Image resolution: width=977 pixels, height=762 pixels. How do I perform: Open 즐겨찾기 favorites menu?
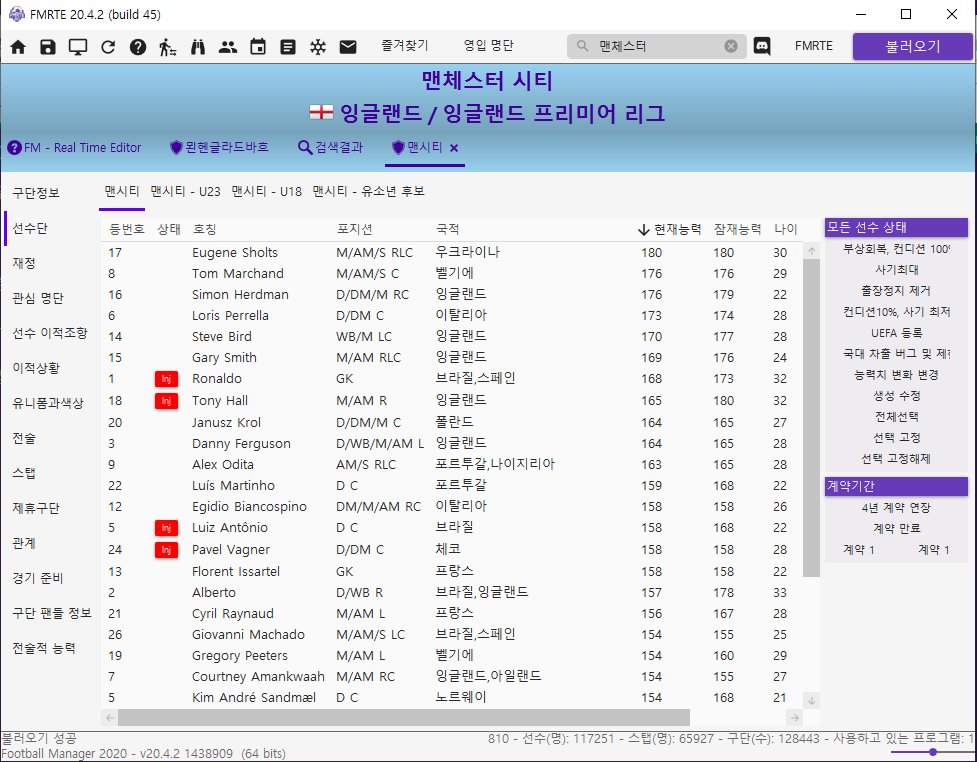[x=405, y=45]
